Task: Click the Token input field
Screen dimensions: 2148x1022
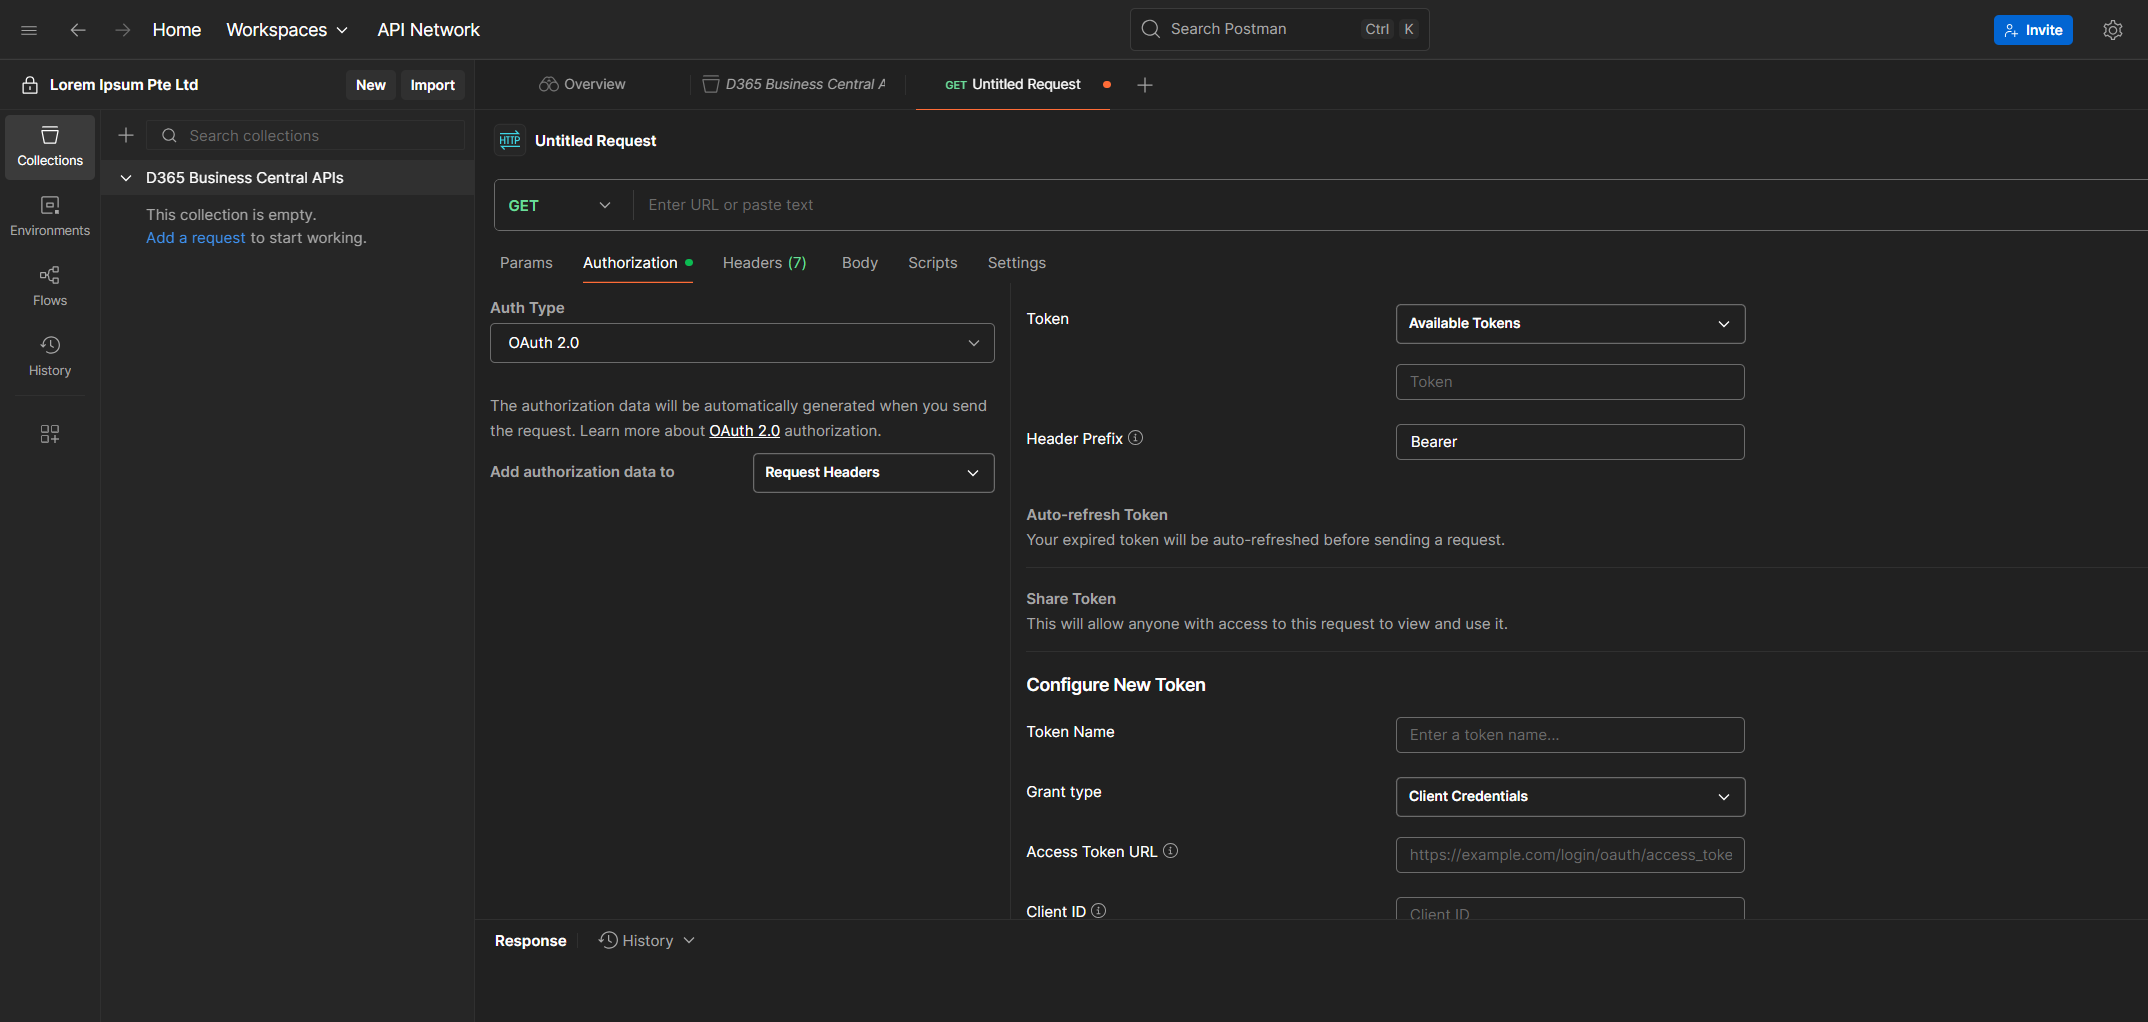Action: 1570,382
